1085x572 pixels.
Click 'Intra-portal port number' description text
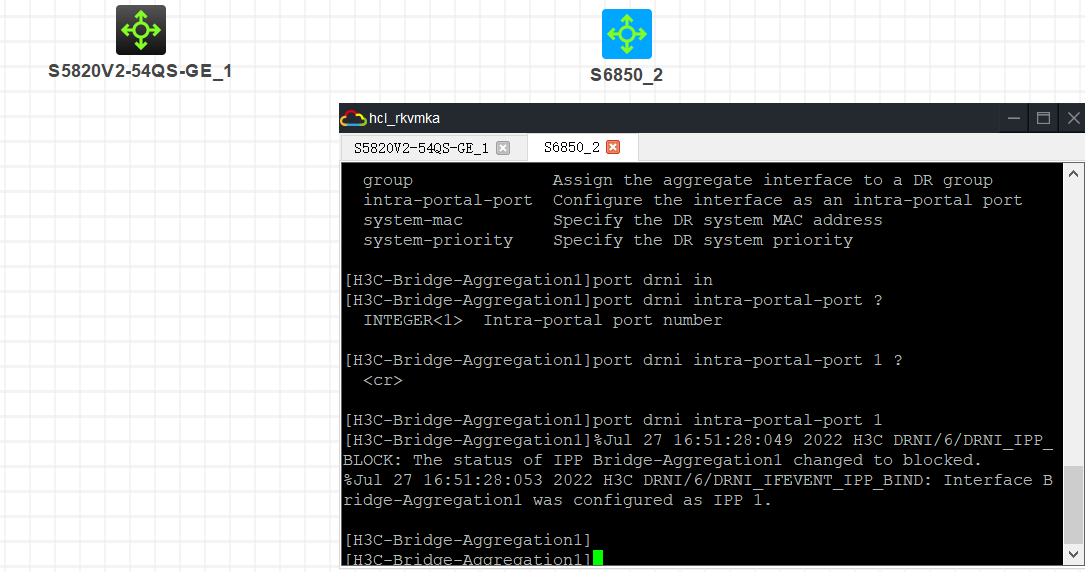point(603,320)
